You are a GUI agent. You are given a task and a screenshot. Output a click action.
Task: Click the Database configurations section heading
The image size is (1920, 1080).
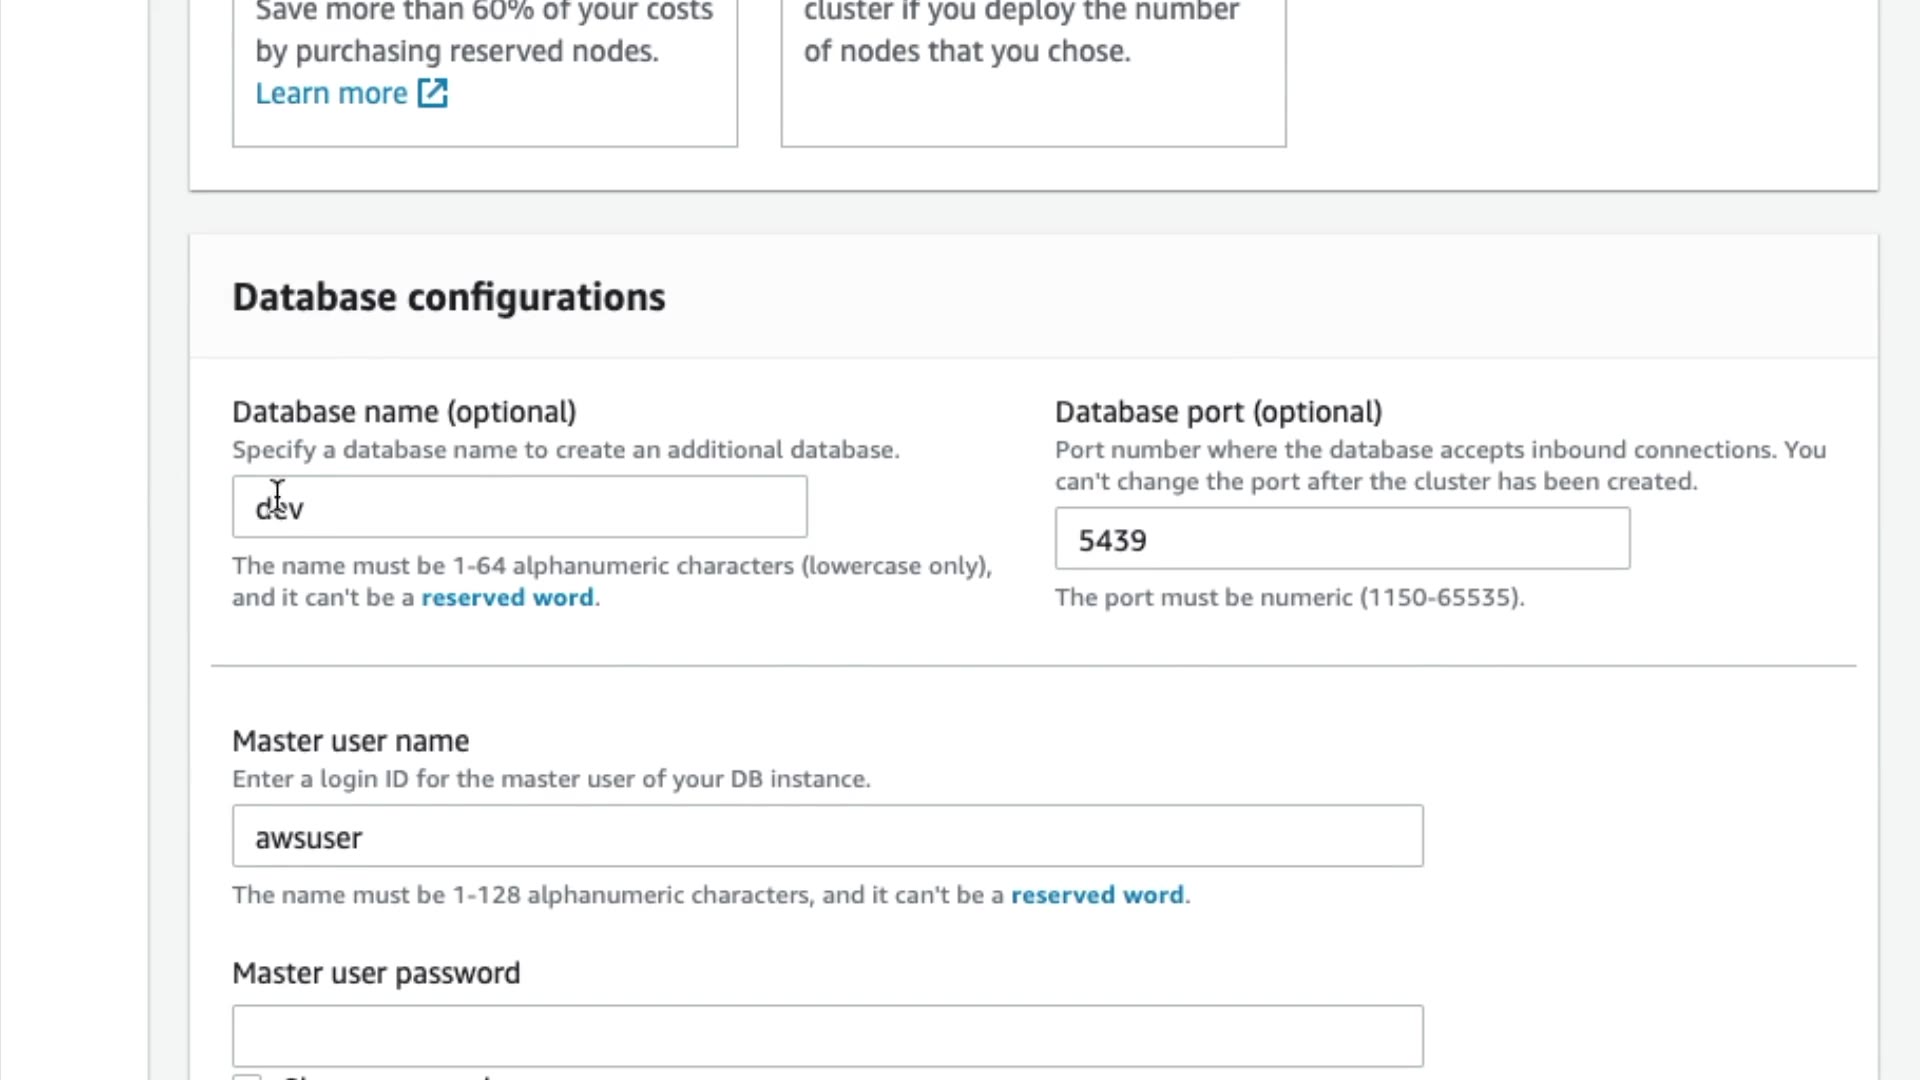tap(448, 297)
